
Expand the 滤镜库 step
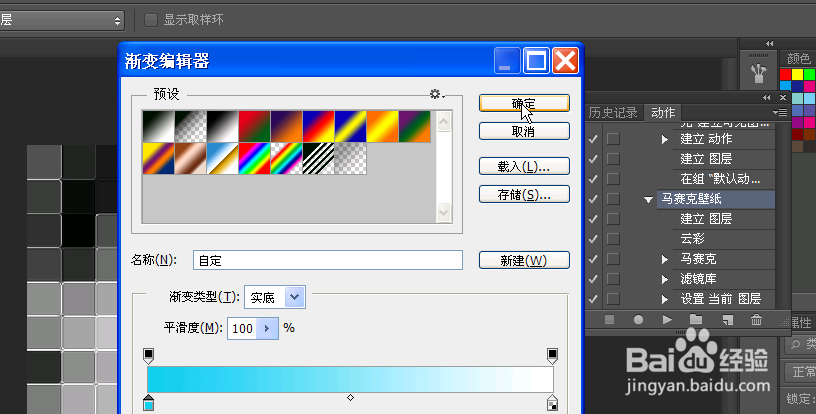point(665,279)
